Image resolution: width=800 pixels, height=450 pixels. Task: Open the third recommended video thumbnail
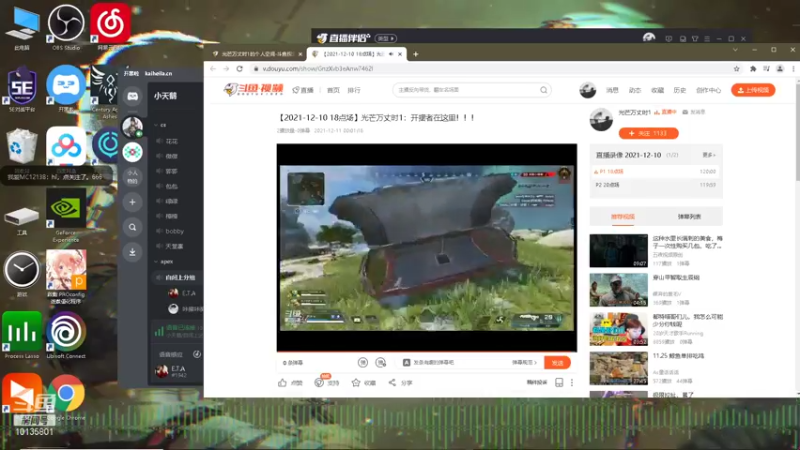[618, 329]
